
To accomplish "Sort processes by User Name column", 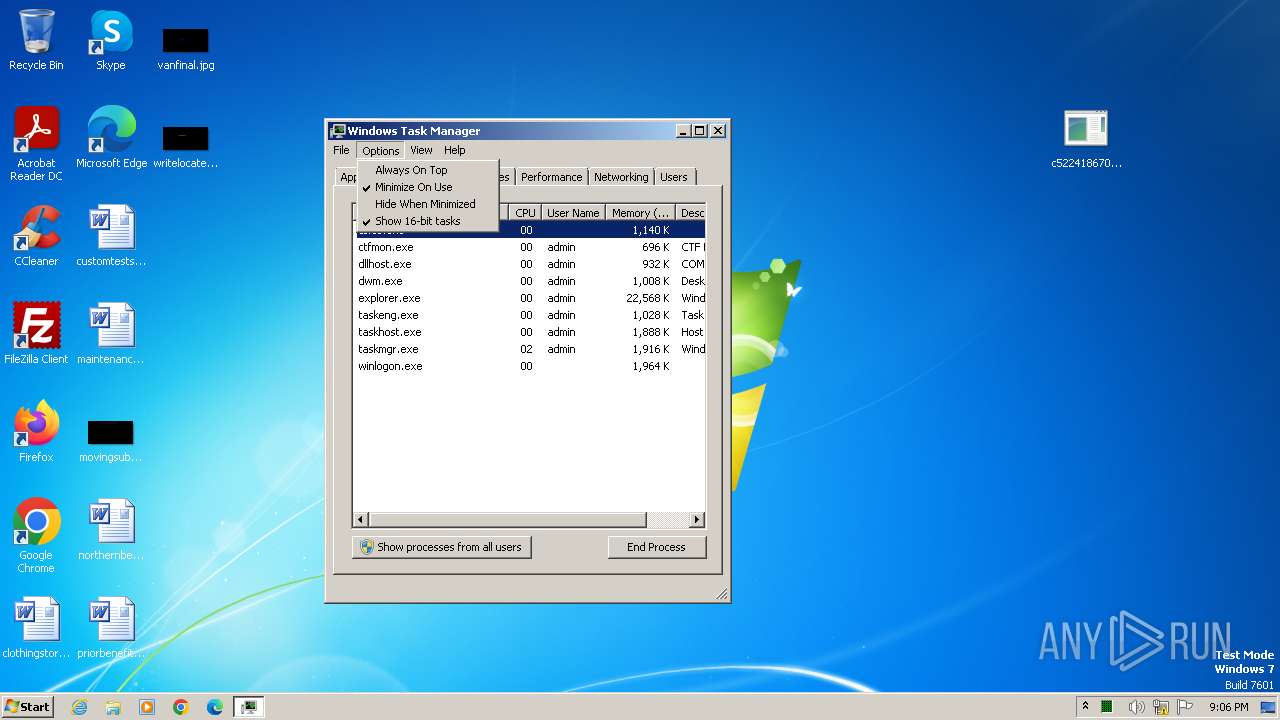I will [573, 213].
